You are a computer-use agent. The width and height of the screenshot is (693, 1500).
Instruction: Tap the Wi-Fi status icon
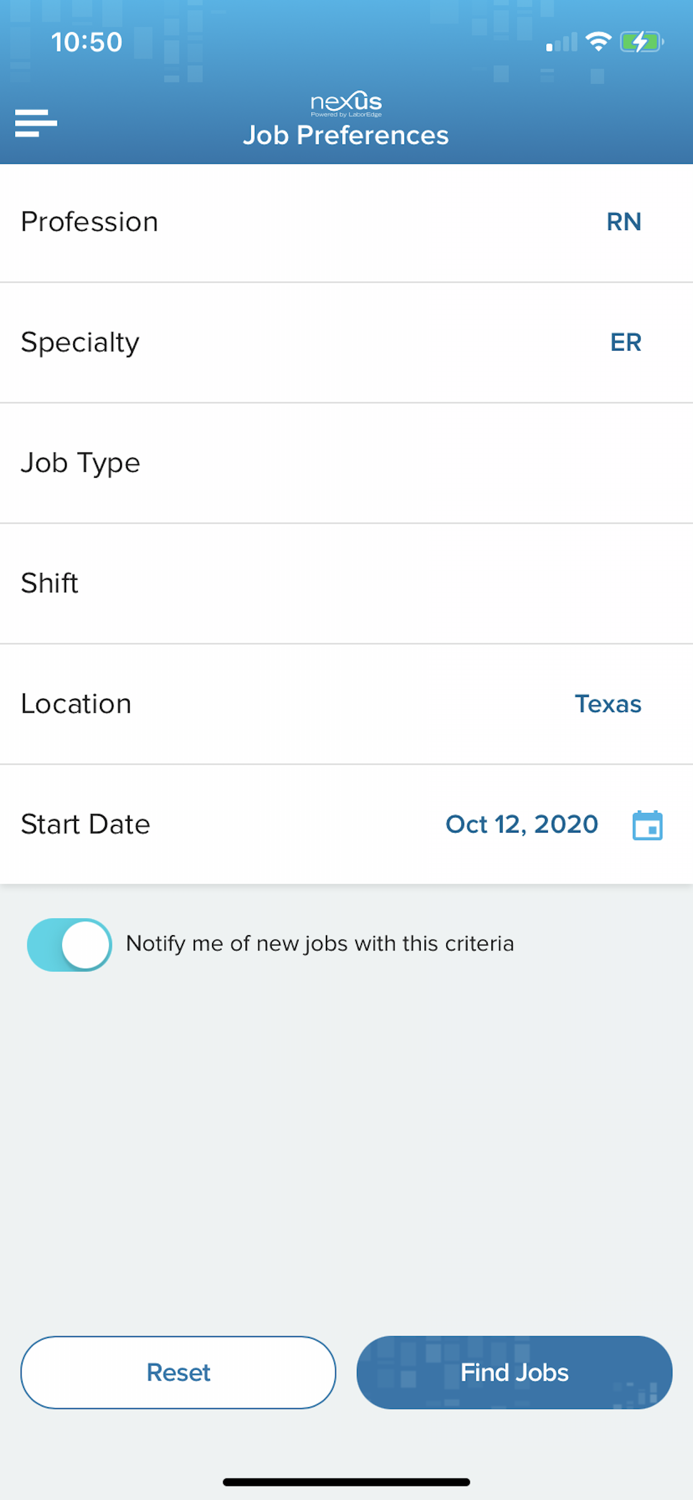click(x=598, y=42)
